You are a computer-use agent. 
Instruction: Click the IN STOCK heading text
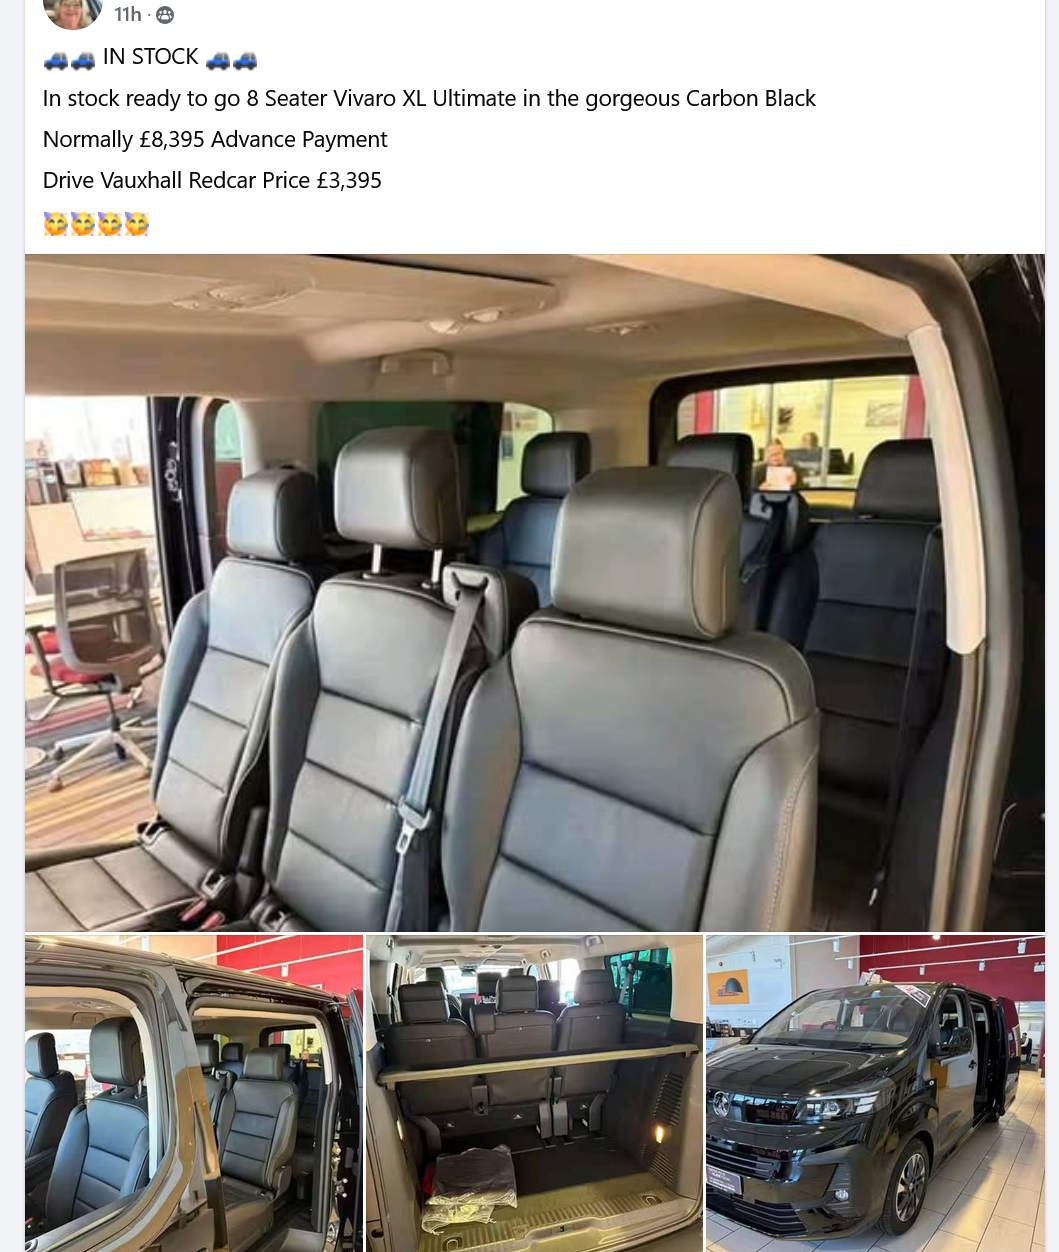pos(151,57)
